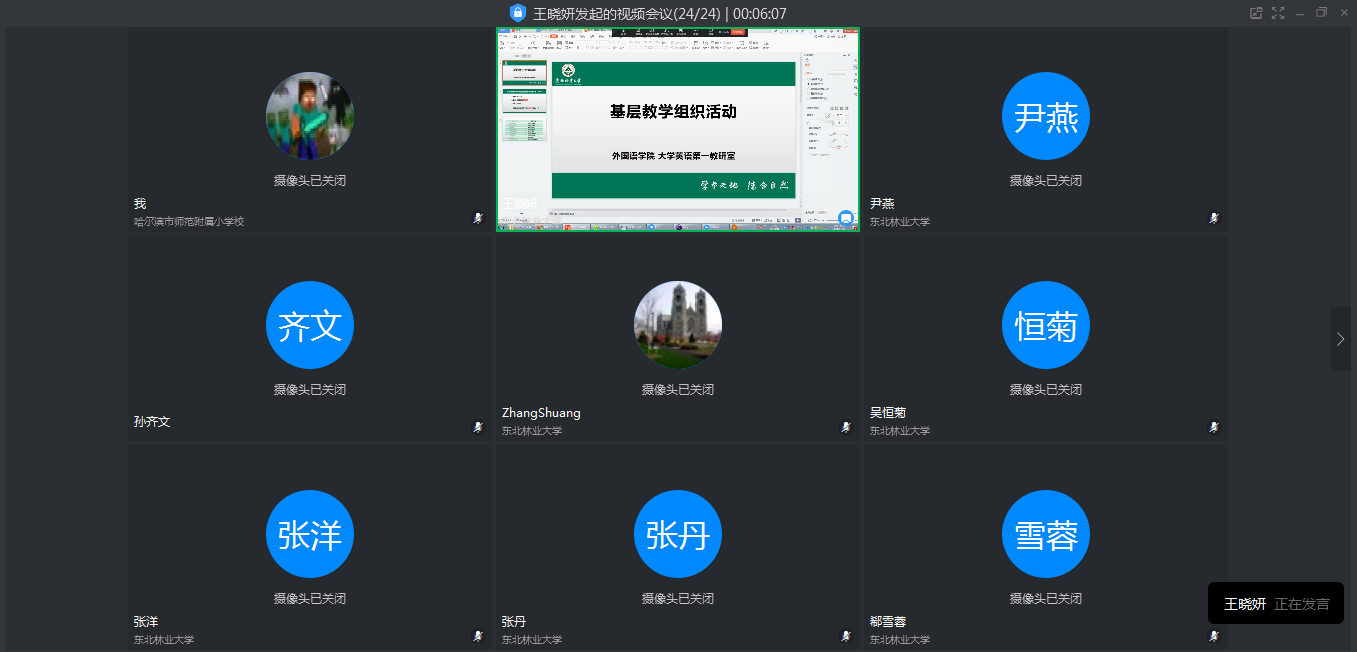Image resolution: width=1357 pixels, height=652 pixels.
Task: Toggle mute on 张洋's tile
Action: coord(477,635)
